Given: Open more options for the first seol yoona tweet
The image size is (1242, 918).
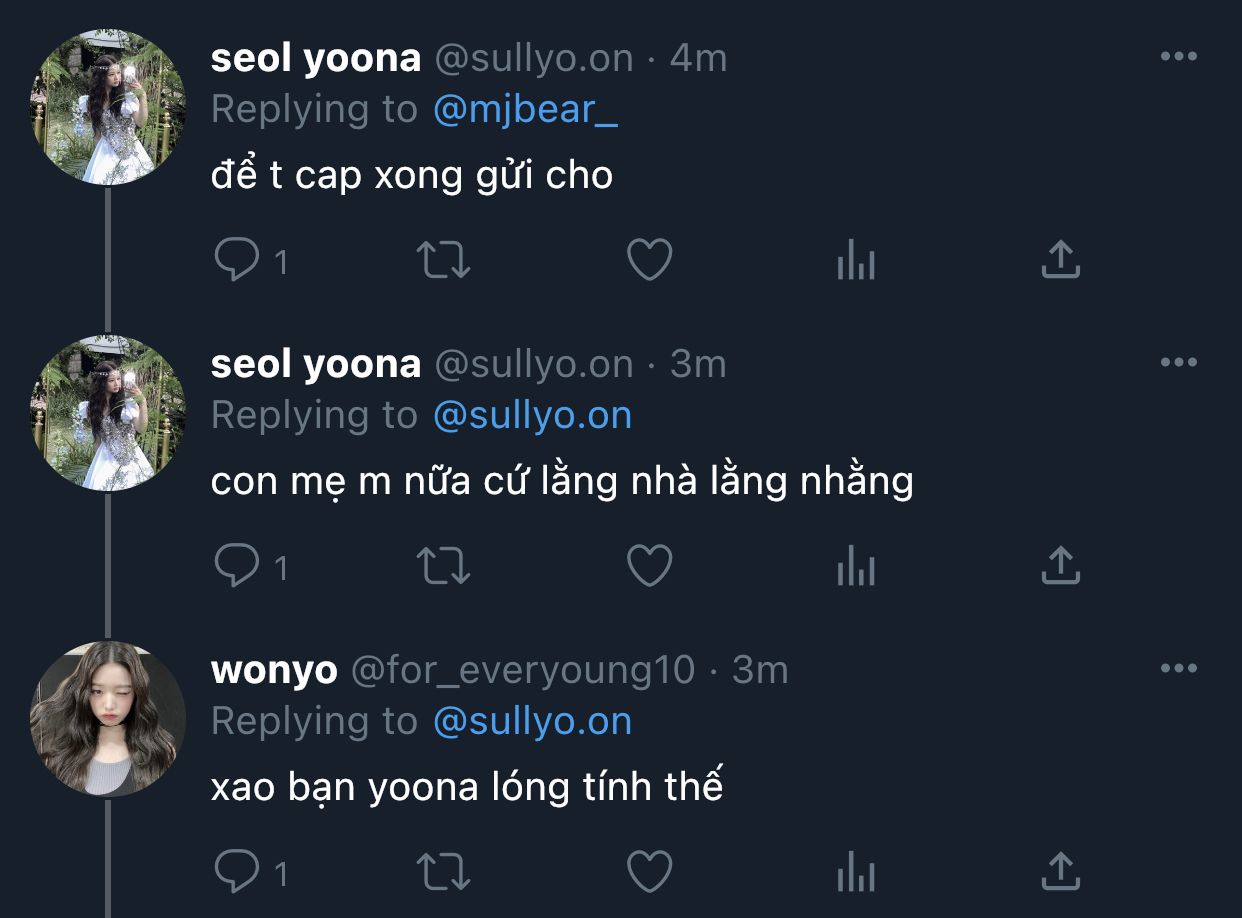Looking at the screenshot, I should (1178, 57).
